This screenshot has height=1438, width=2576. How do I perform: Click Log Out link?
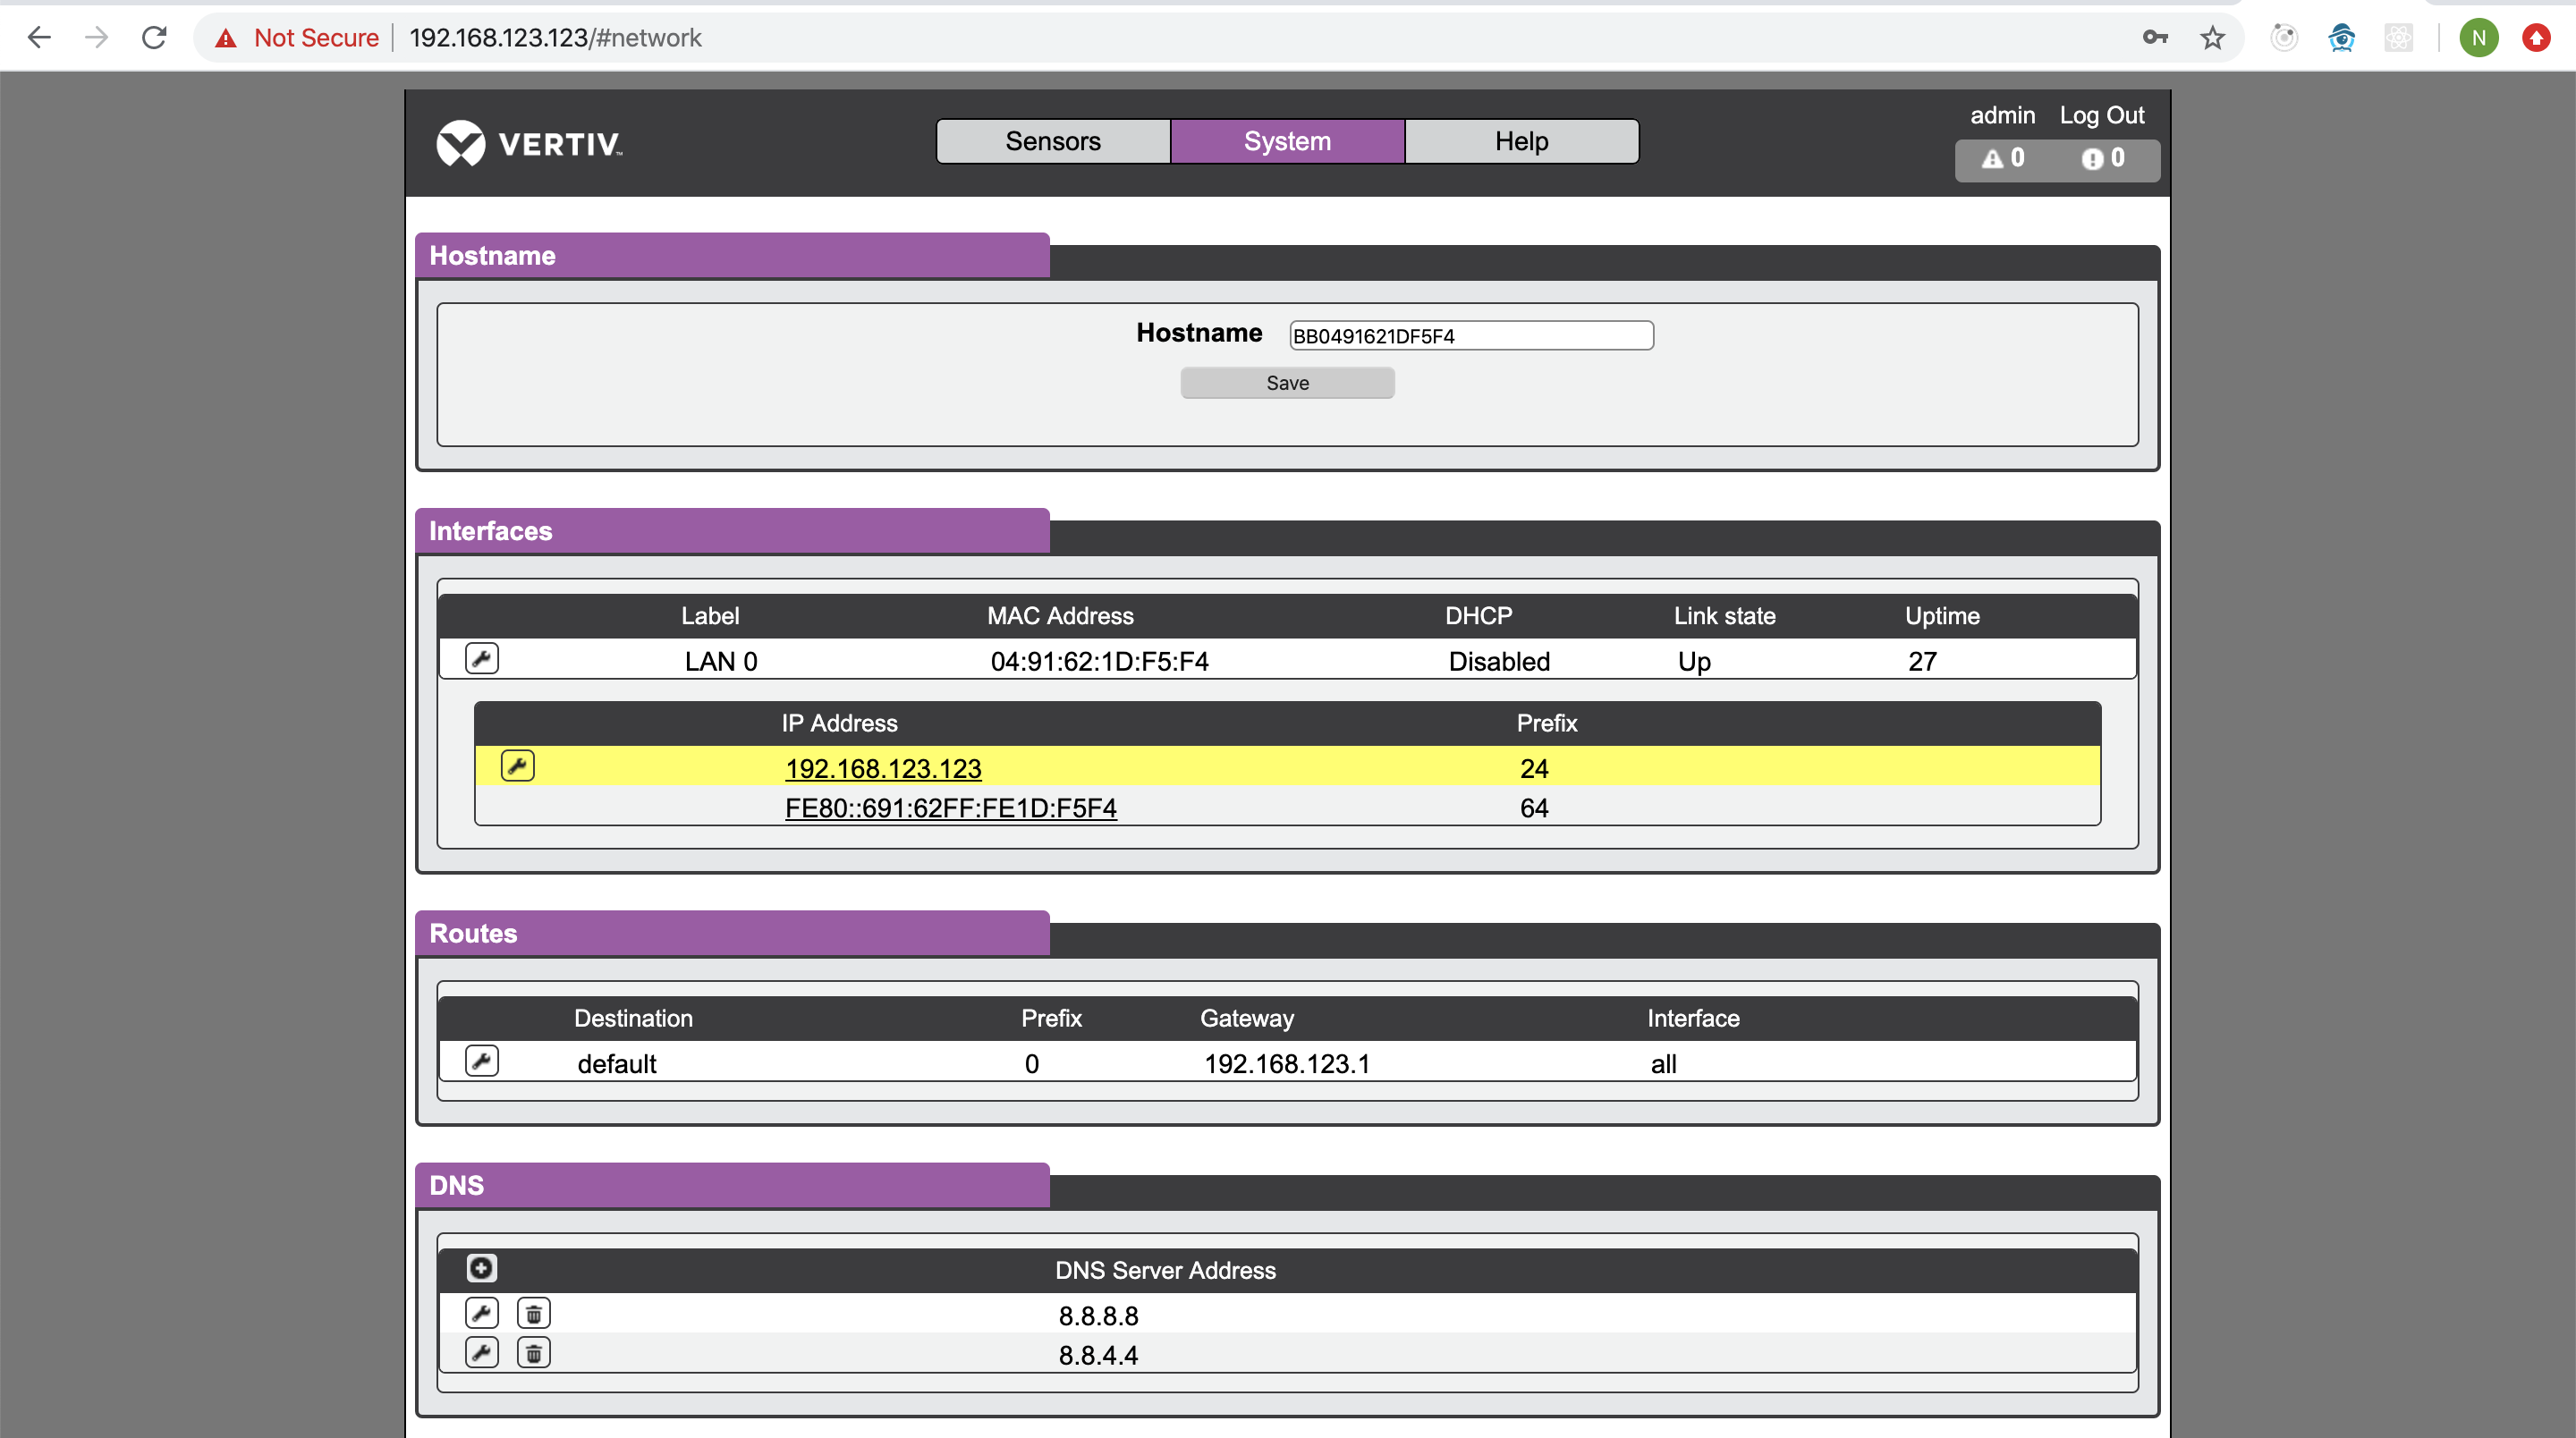coord(2101,115)
